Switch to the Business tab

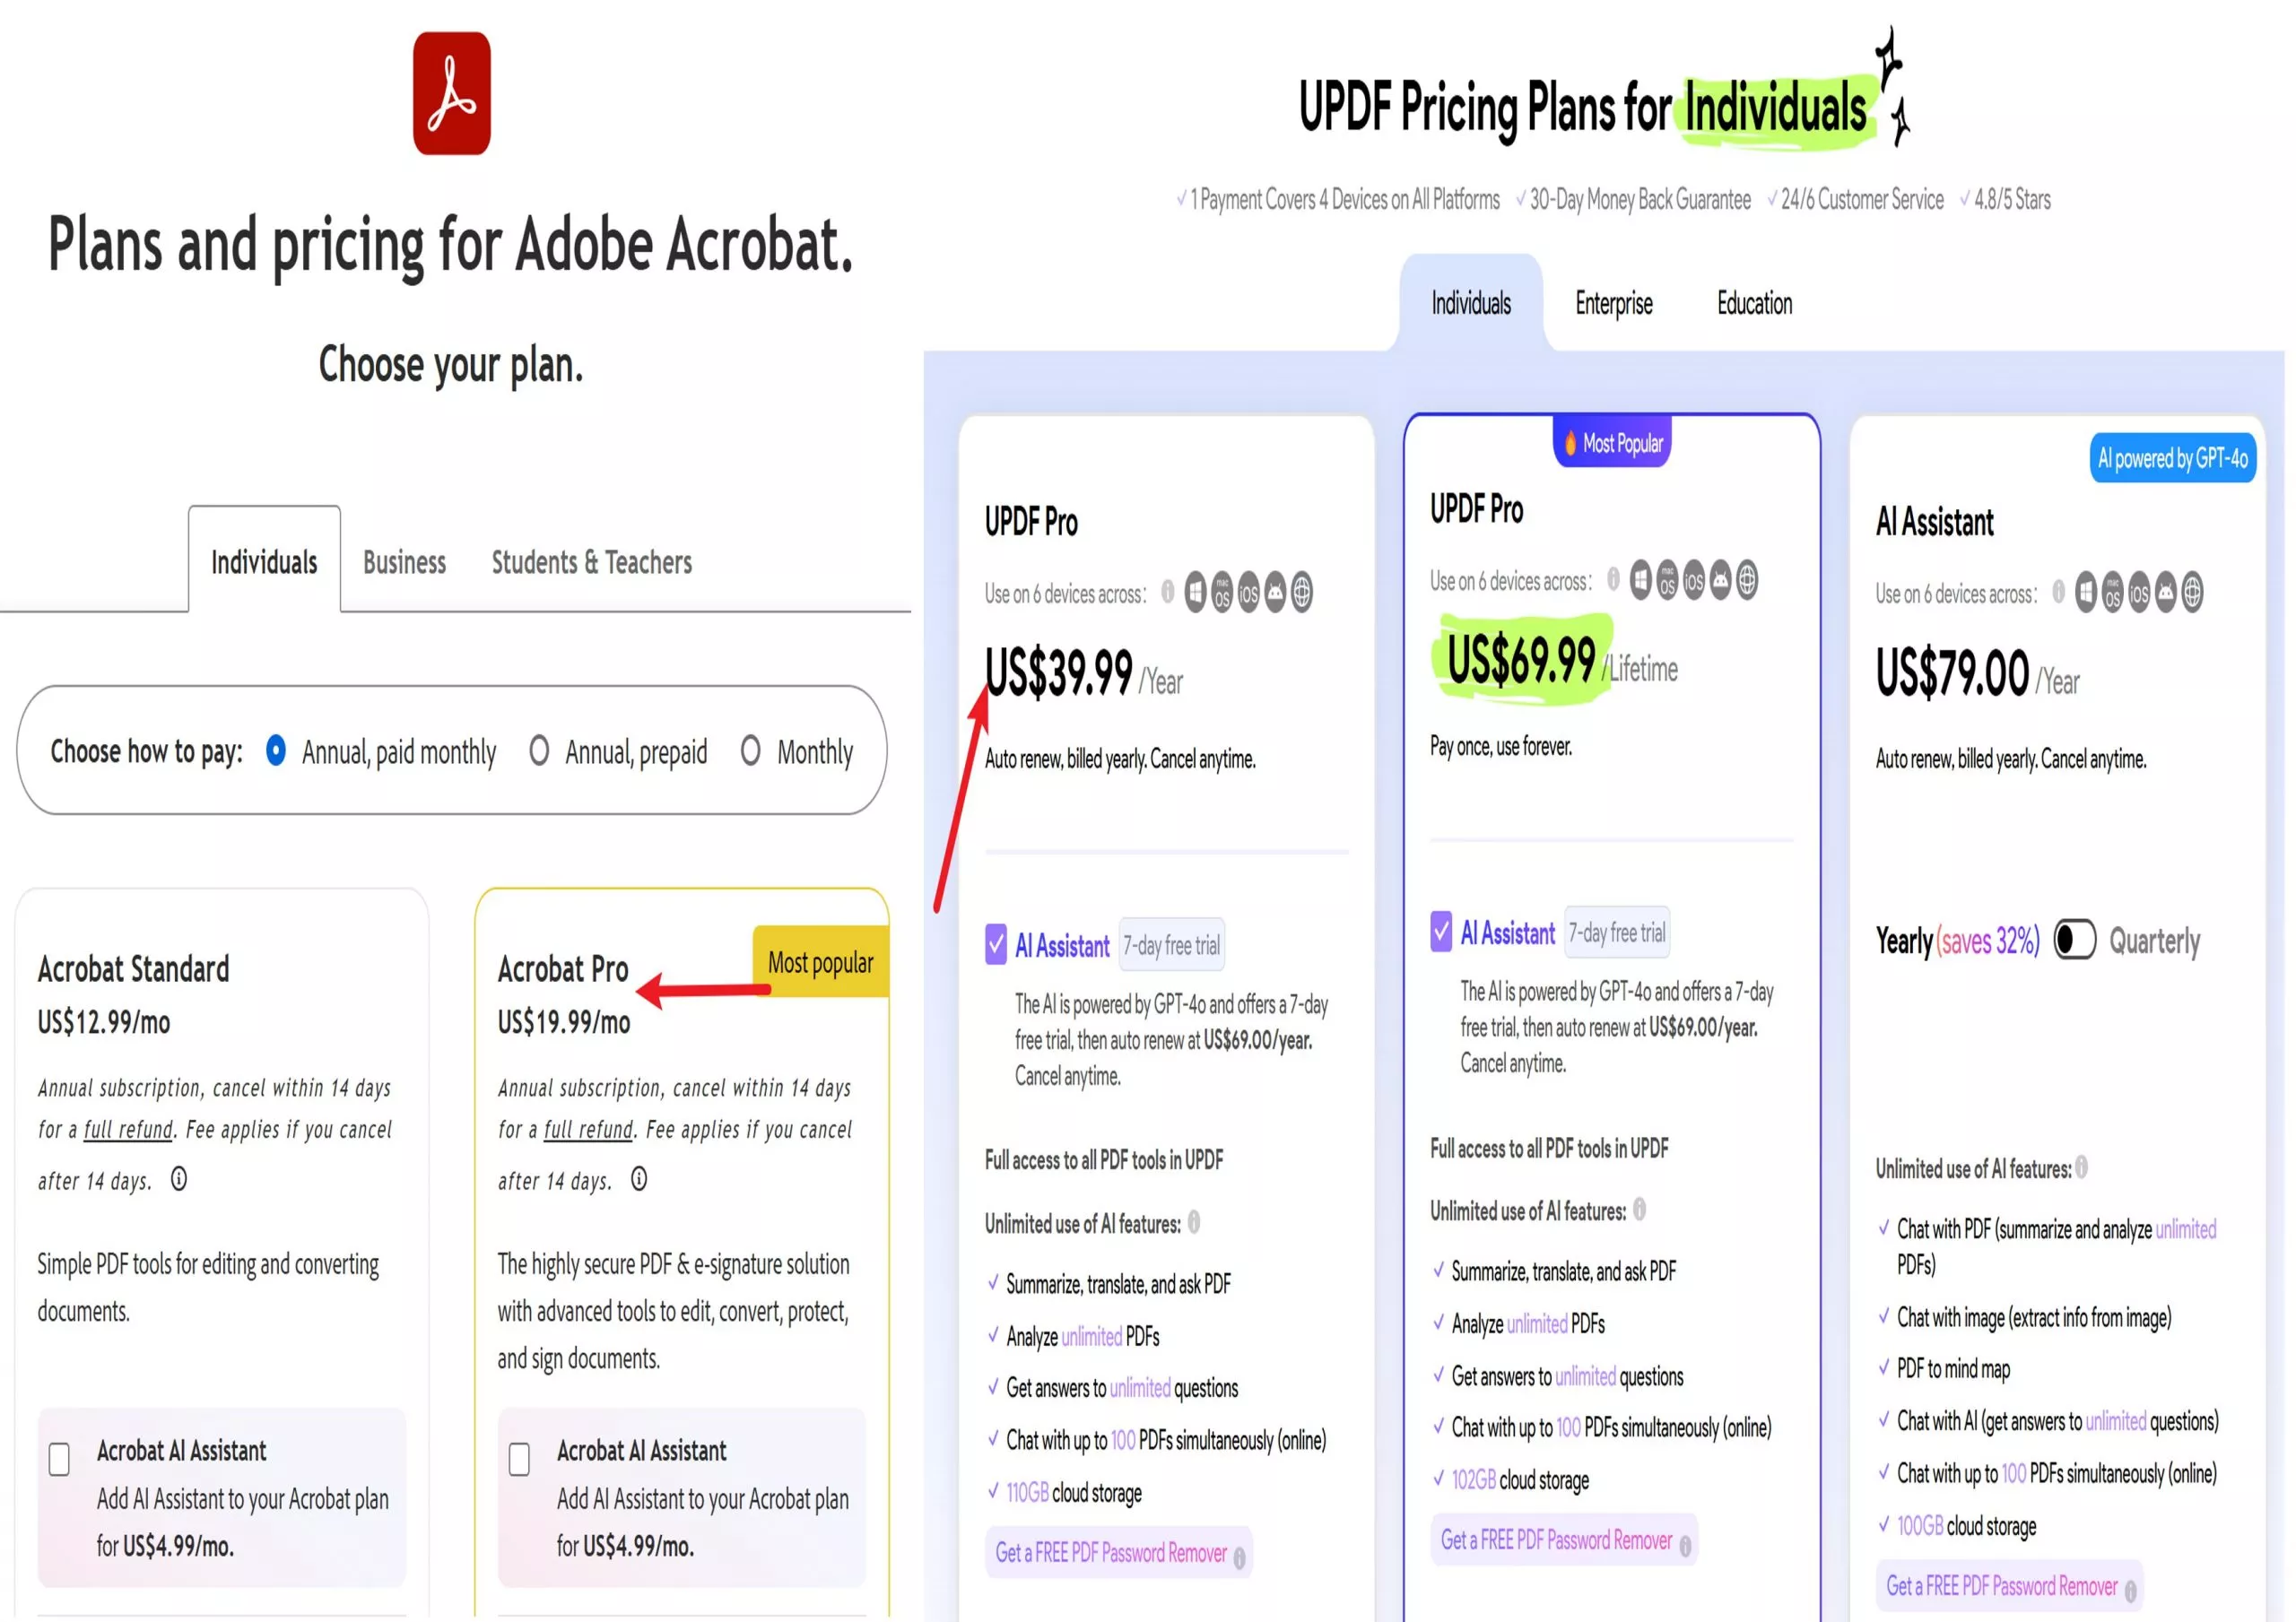tap(404, 562)
